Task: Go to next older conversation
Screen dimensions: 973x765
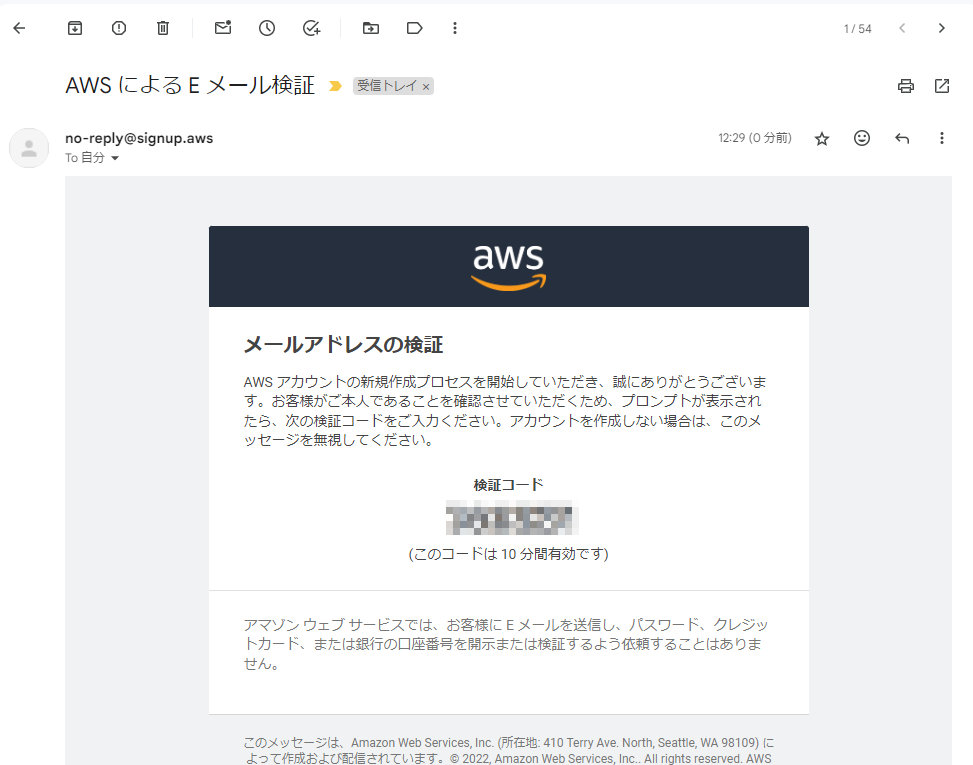Action: pyautogui.click(x=942, y=28)
